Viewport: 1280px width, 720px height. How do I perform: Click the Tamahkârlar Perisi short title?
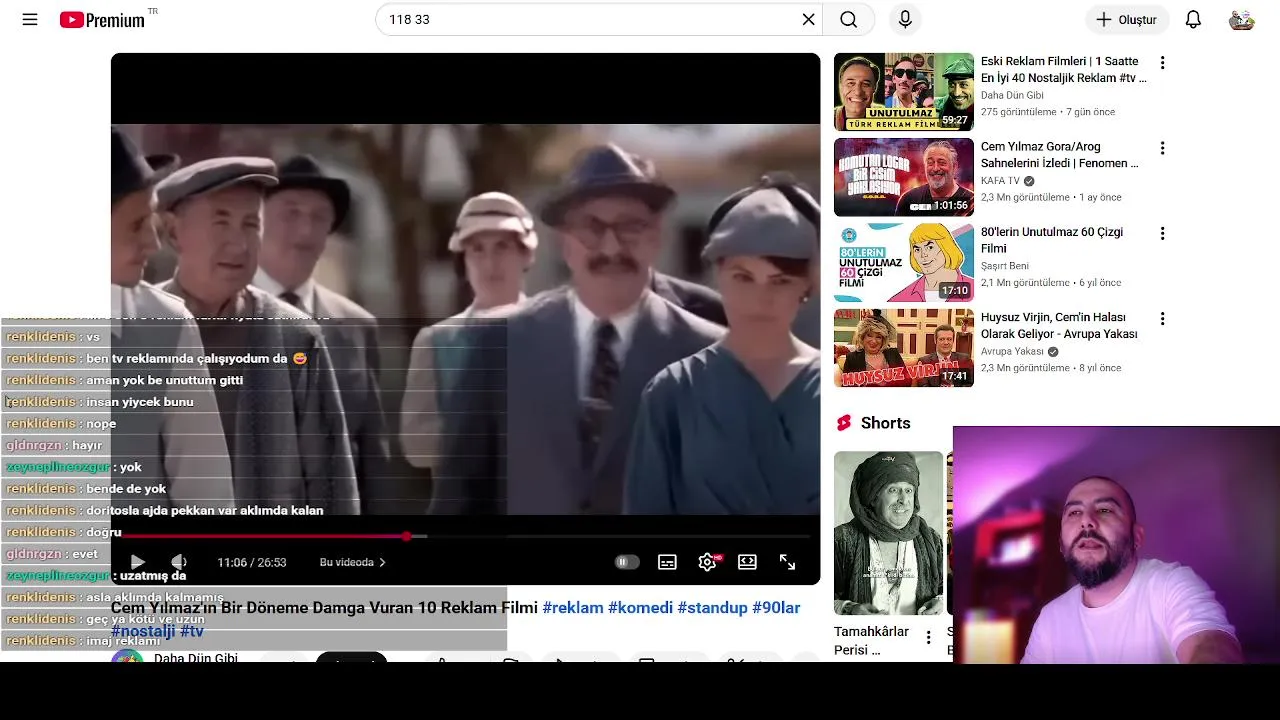[872, 640]
